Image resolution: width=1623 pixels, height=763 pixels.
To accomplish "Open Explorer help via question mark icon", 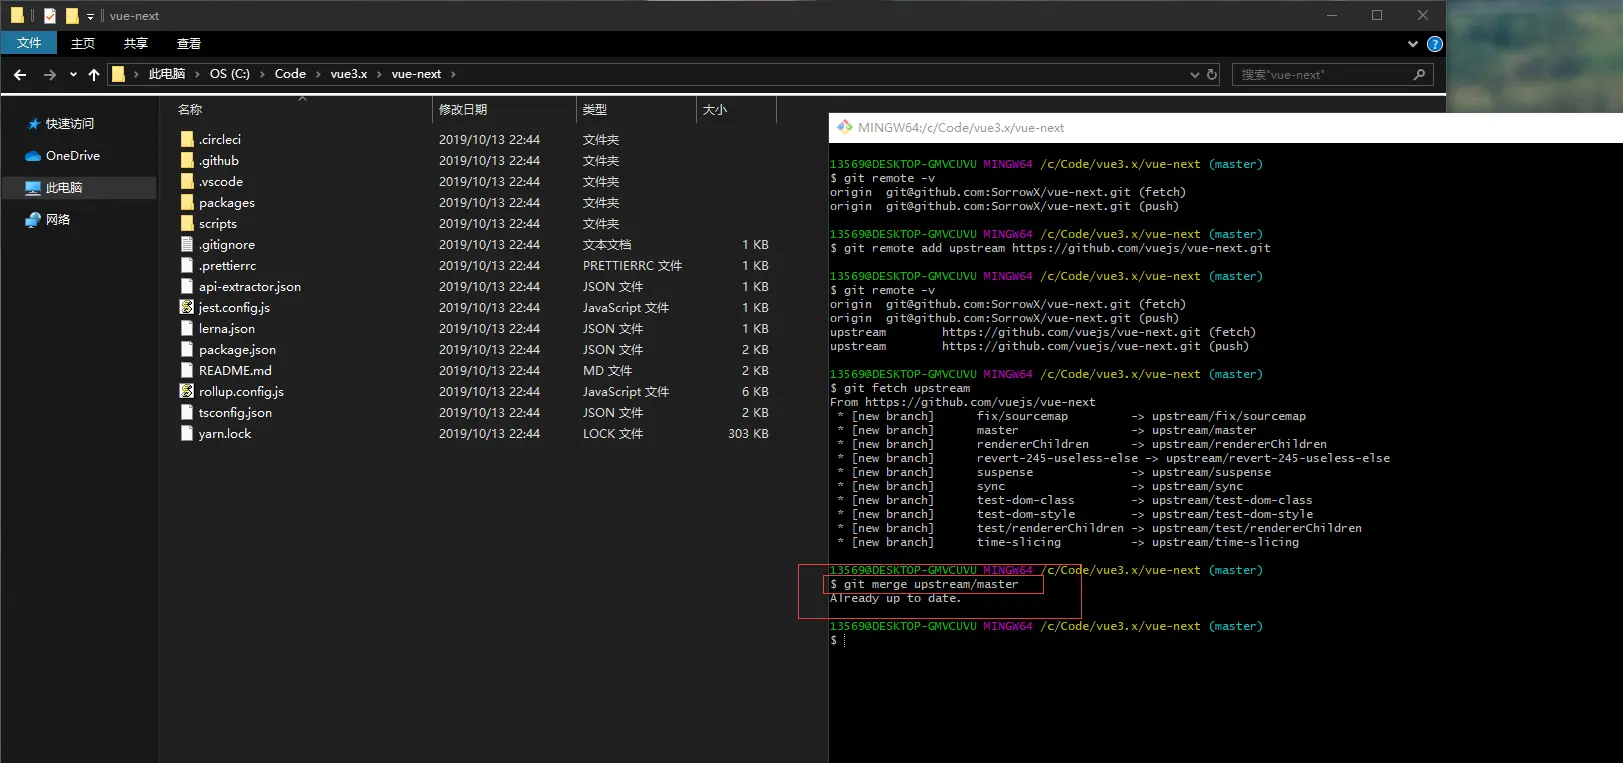I will pyautogui.click(x=1435, y=44).
